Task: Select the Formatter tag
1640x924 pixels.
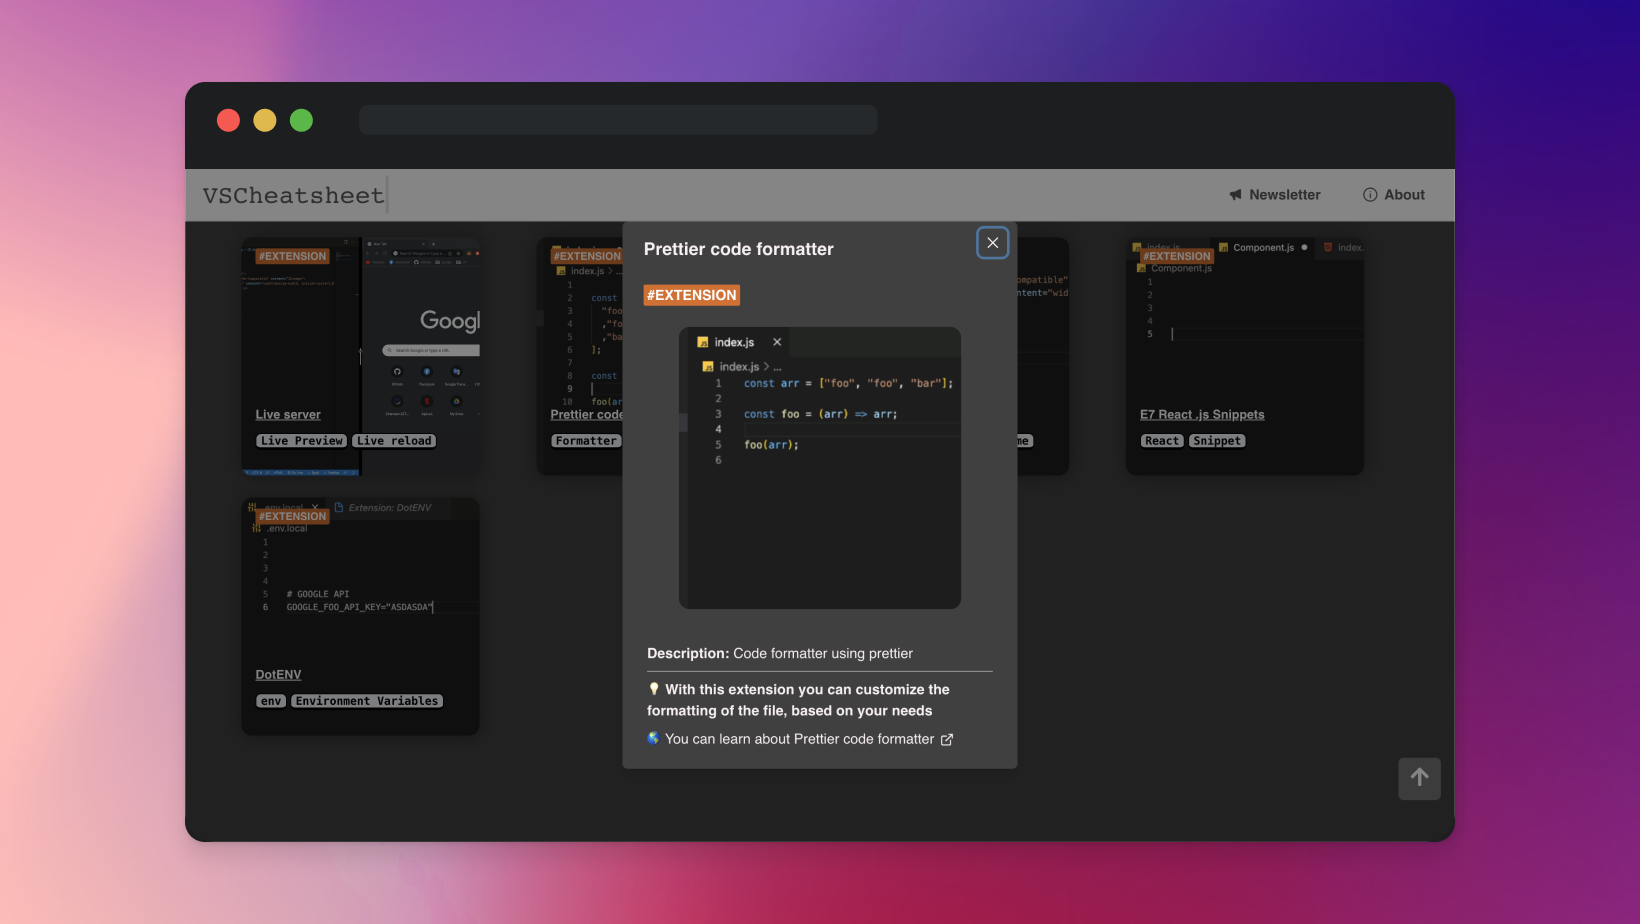Action: coord(586,441)
